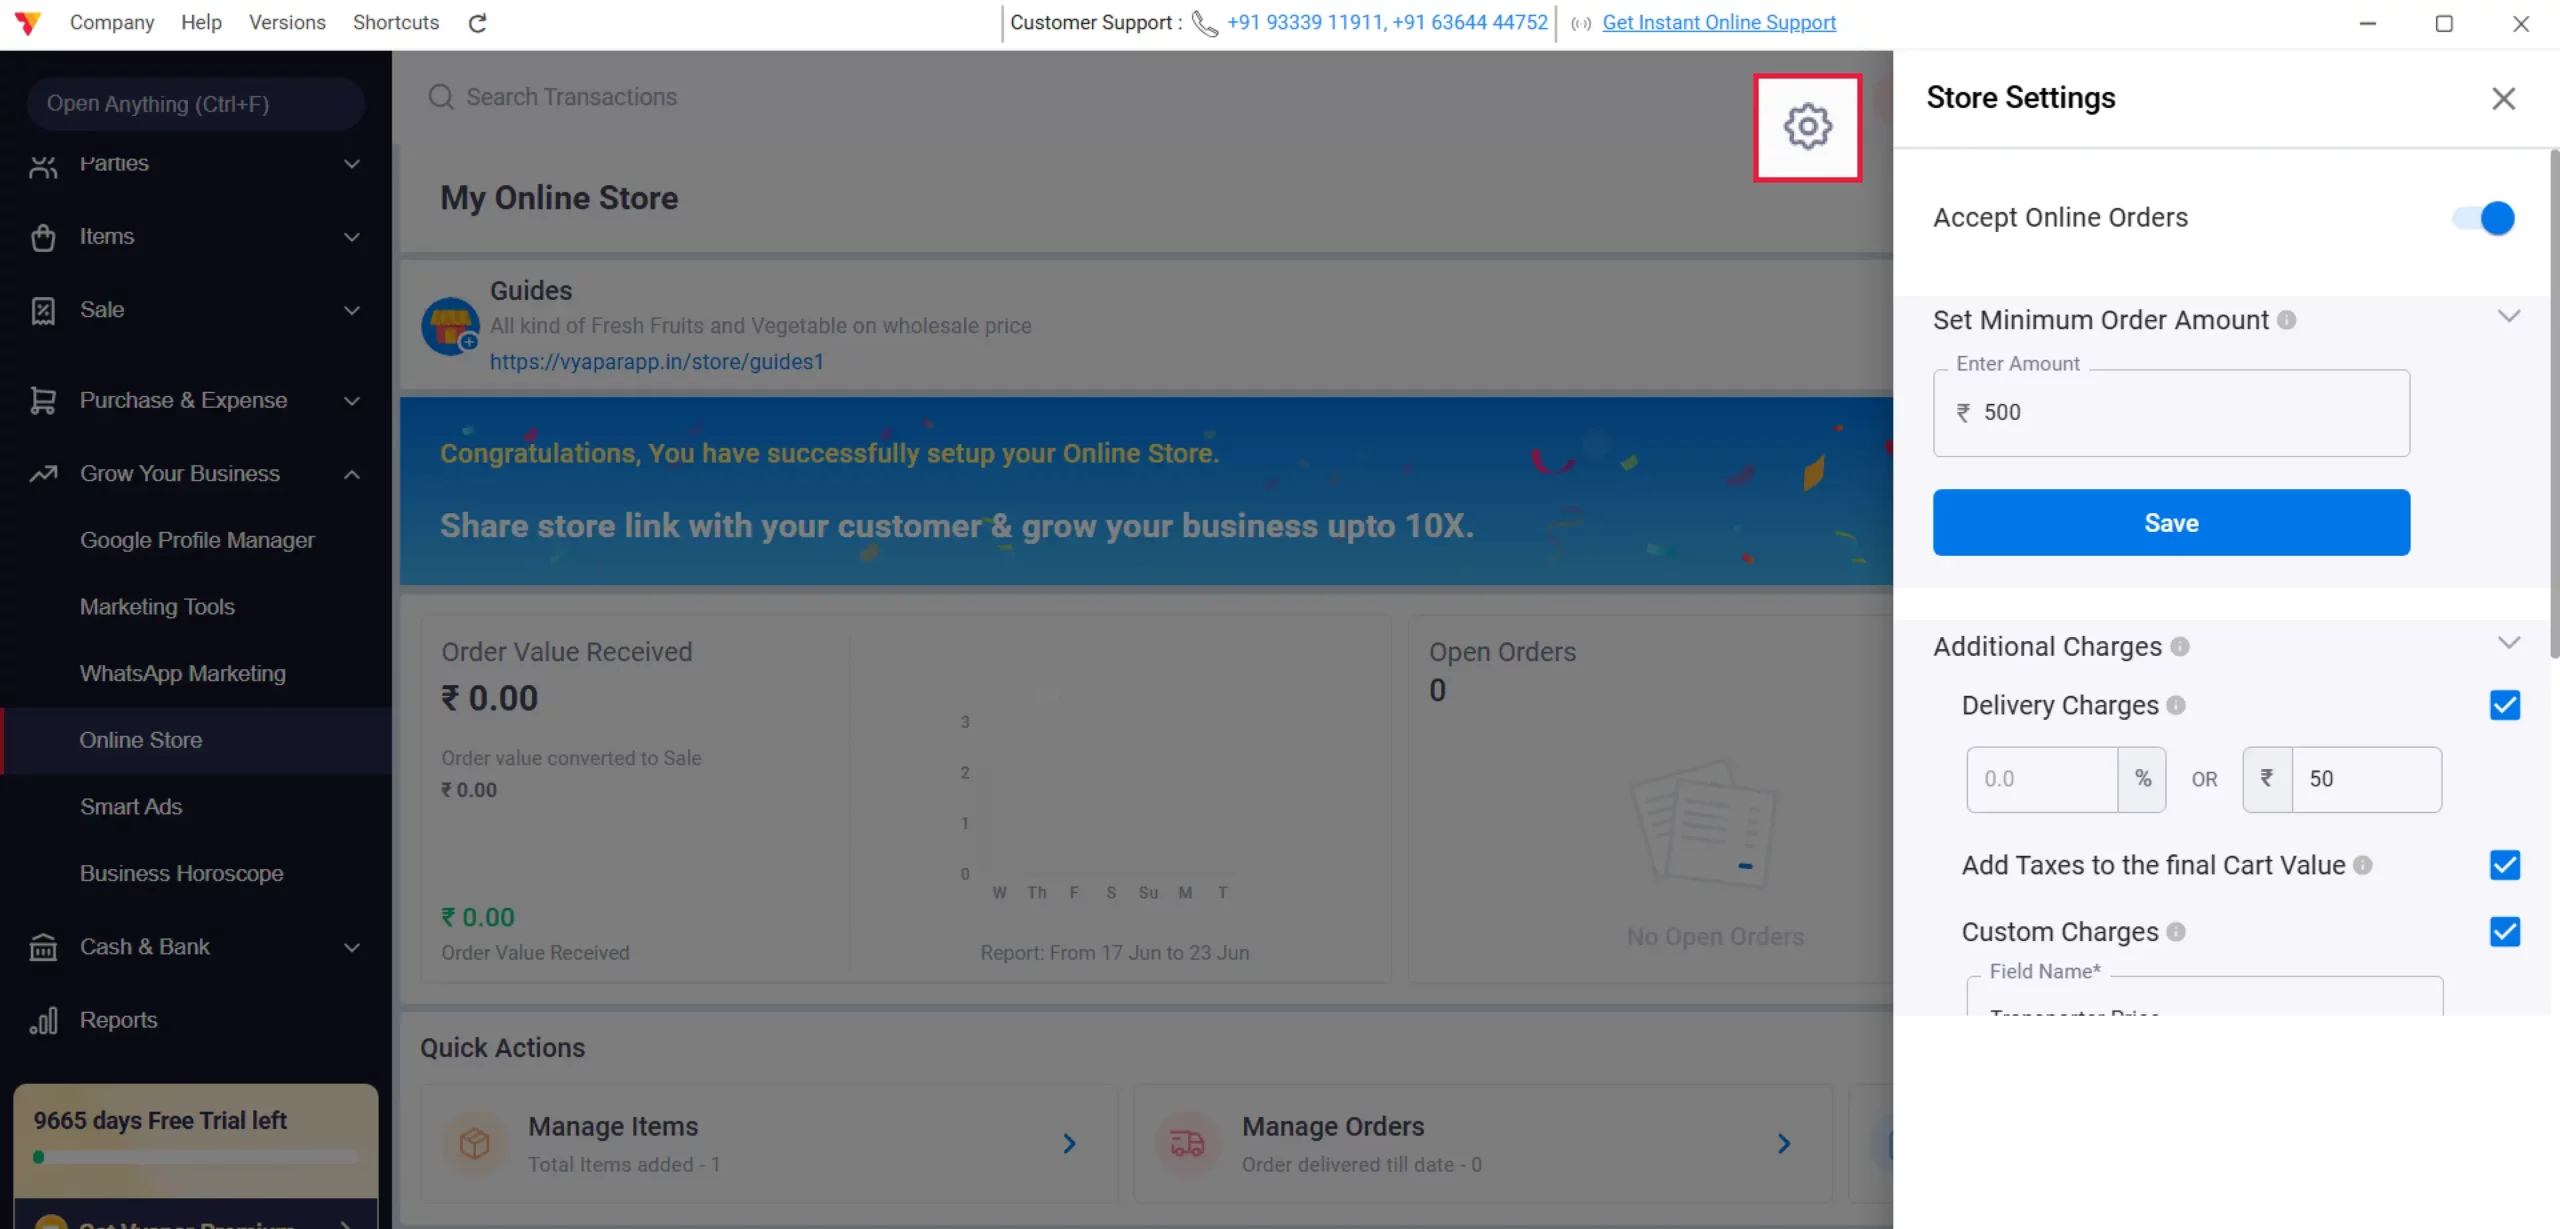
Task: Click the Enter Amount field
Action: [2171, 413]
